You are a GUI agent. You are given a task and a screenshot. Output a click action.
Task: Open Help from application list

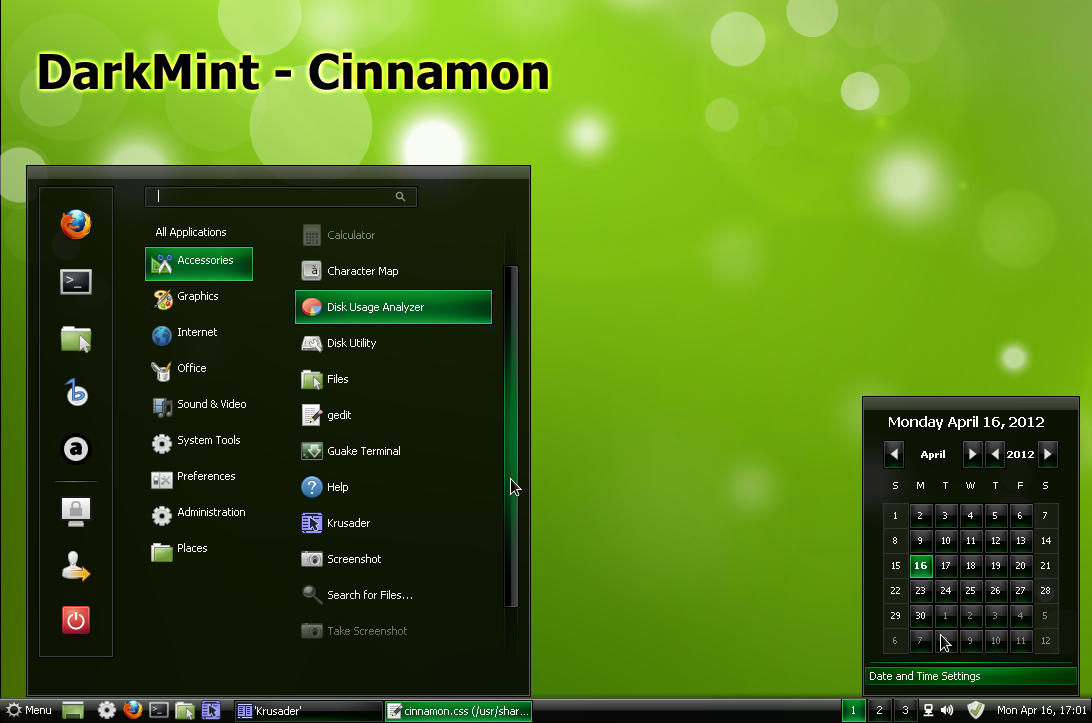(393, 487)
